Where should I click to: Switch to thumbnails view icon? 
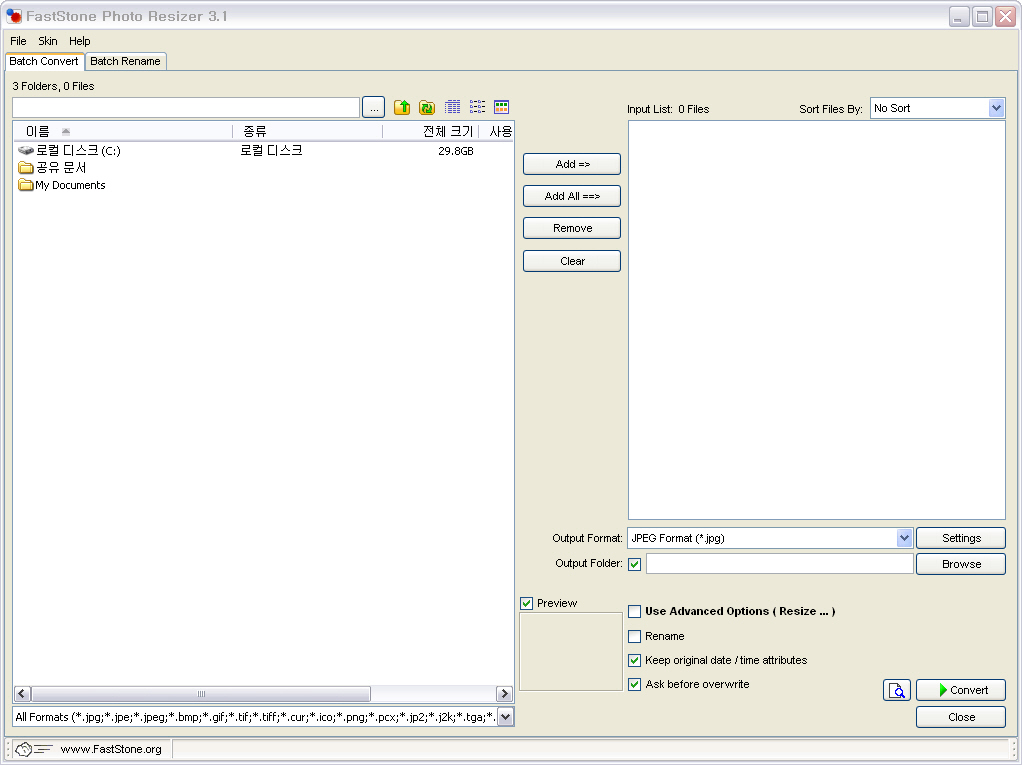point(501,107)
